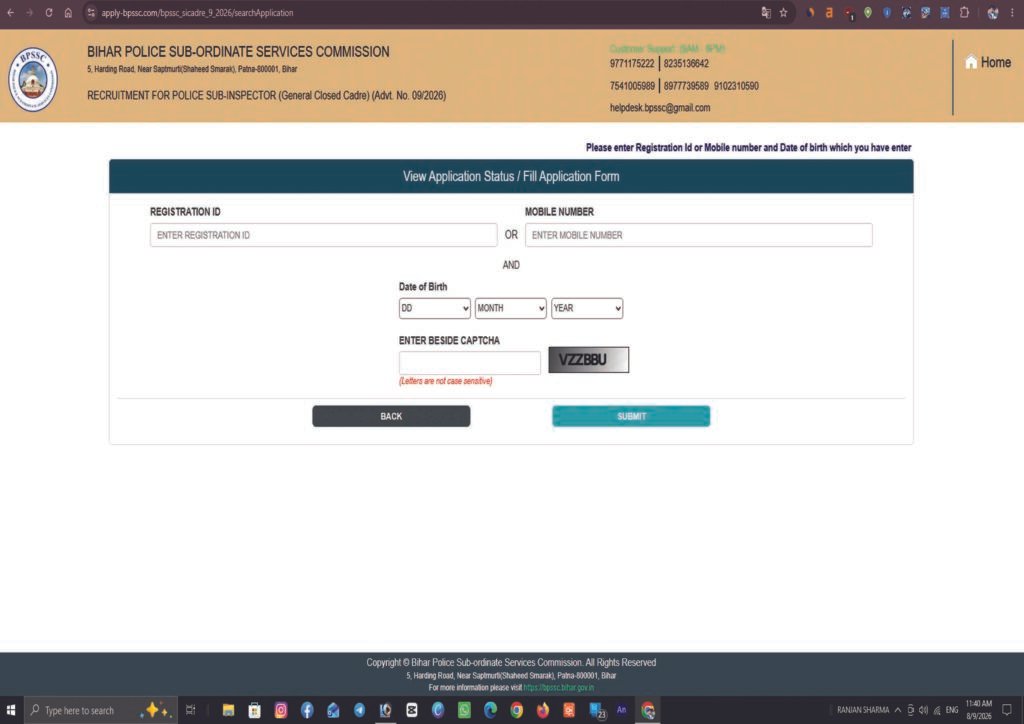Screen dimensions: 1024x724
Task: Click the Mobile Number input field
Action: [x=698, y=235]
